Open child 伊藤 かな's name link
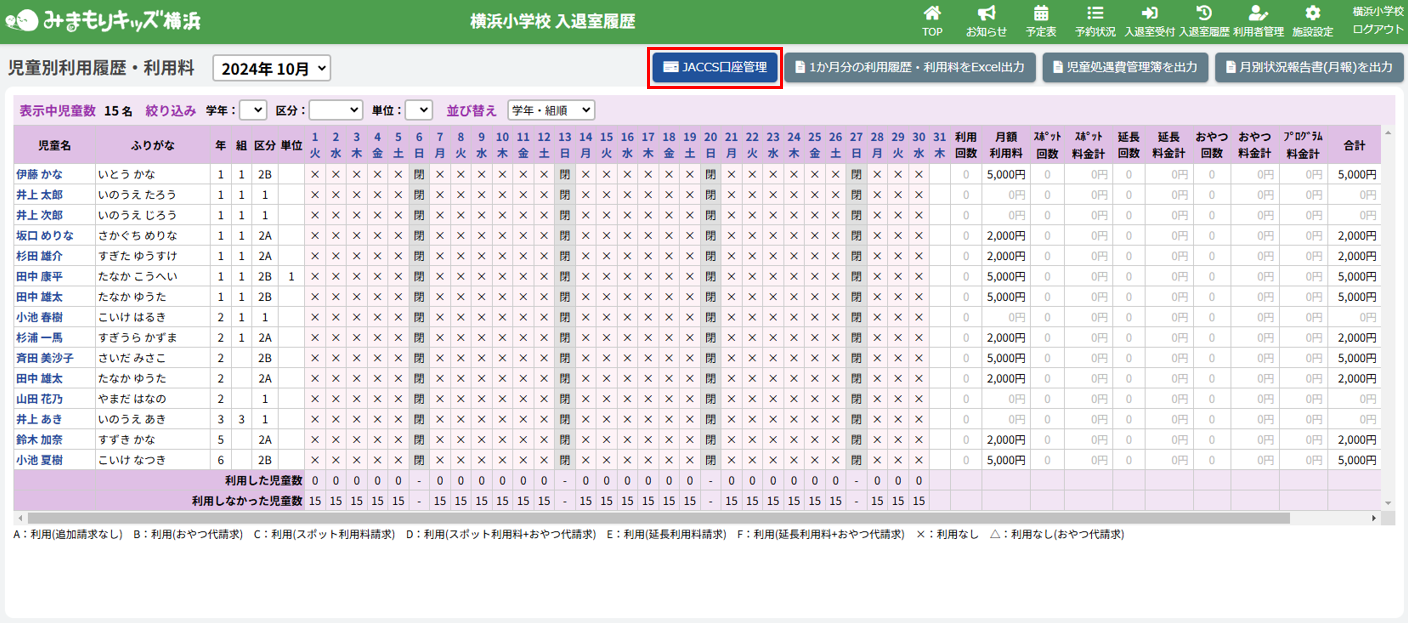The width and height of the screenshot is (1408, 623). pos(39,174)
